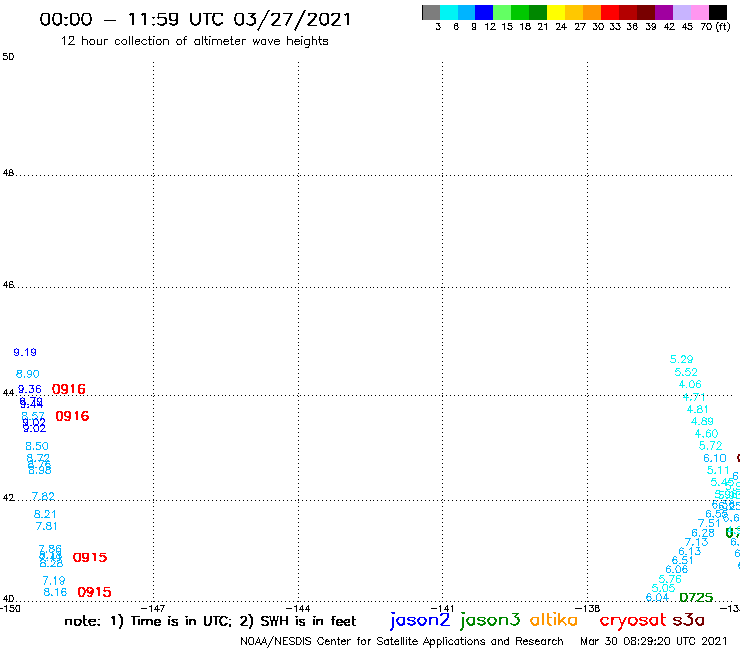The image size is (740, 650).
Task: Select the 6.04 value near latitude 40
Action: [657, 598]
